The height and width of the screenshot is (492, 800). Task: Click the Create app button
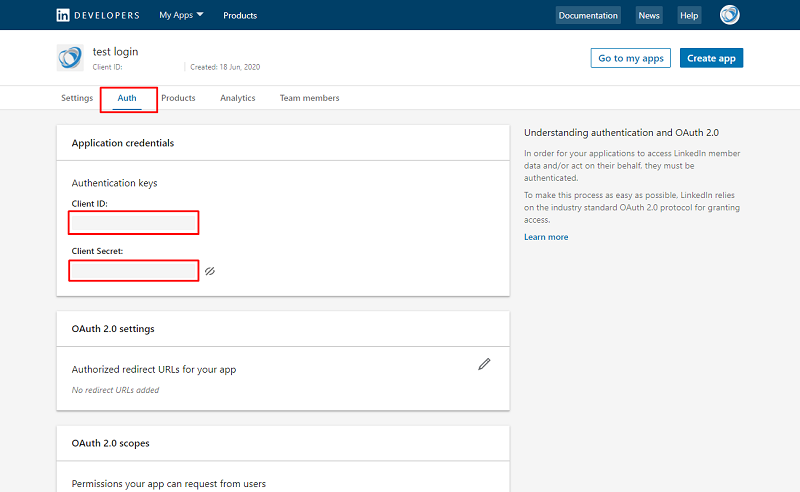coord(711,58)
